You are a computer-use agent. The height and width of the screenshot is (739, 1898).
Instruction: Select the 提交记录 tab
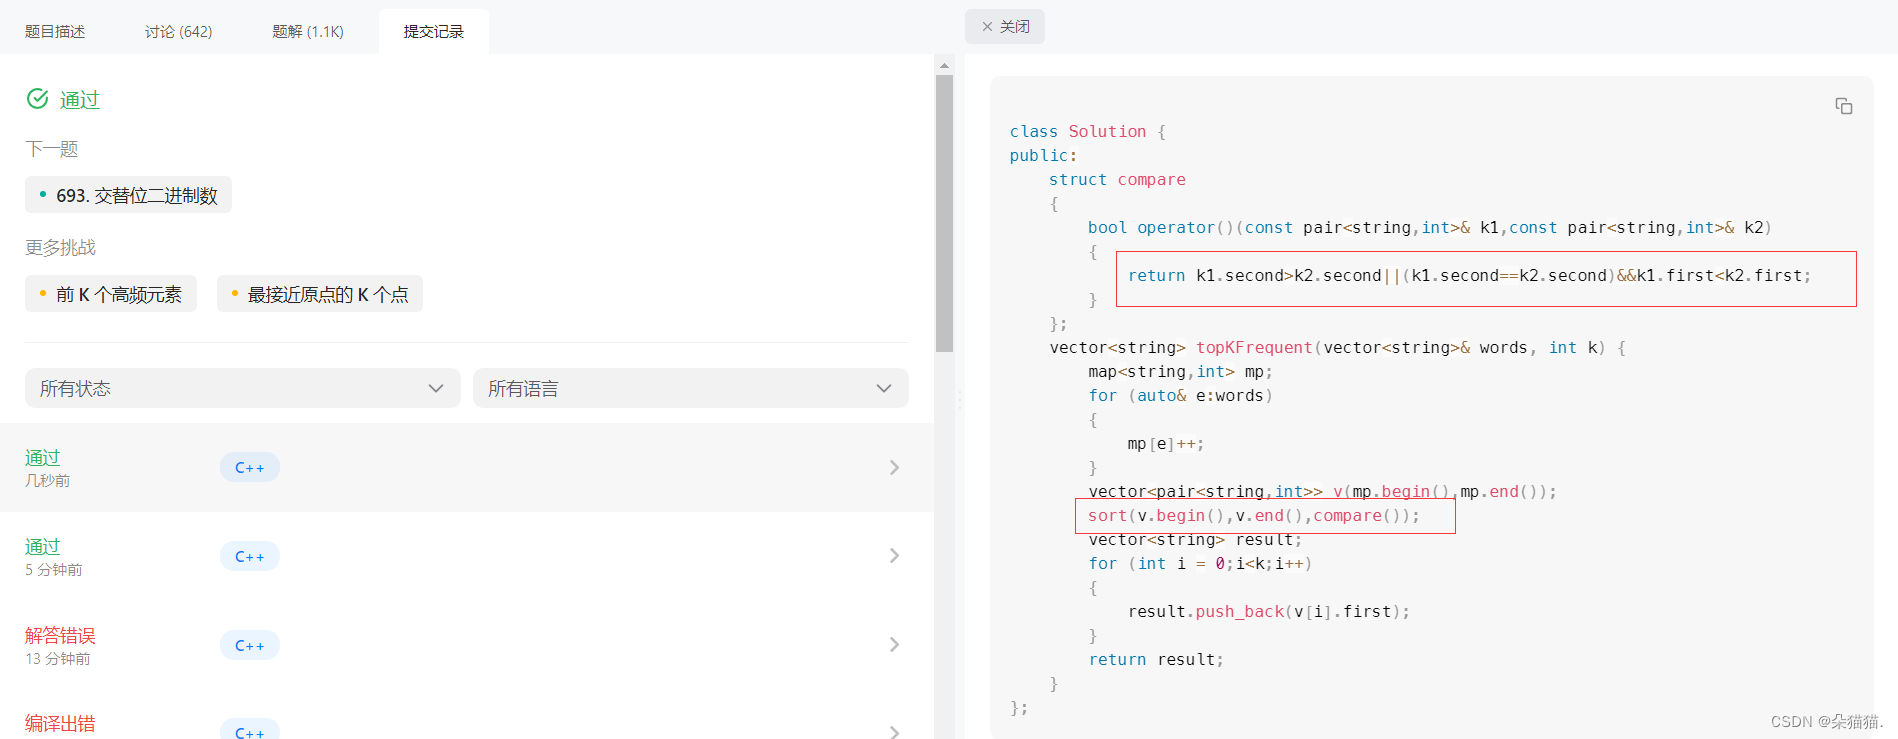(x=434, y=32)
